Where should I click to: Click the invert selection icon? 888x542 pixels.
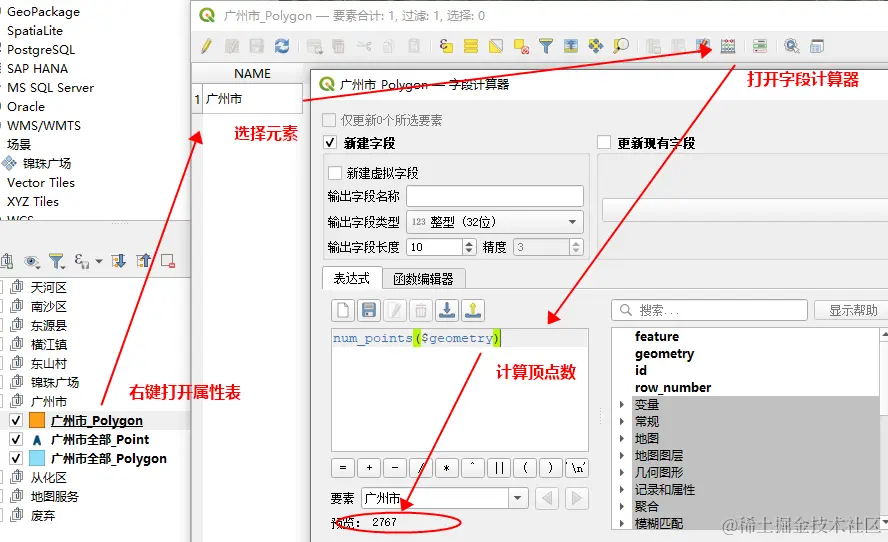tap(496, 46)
